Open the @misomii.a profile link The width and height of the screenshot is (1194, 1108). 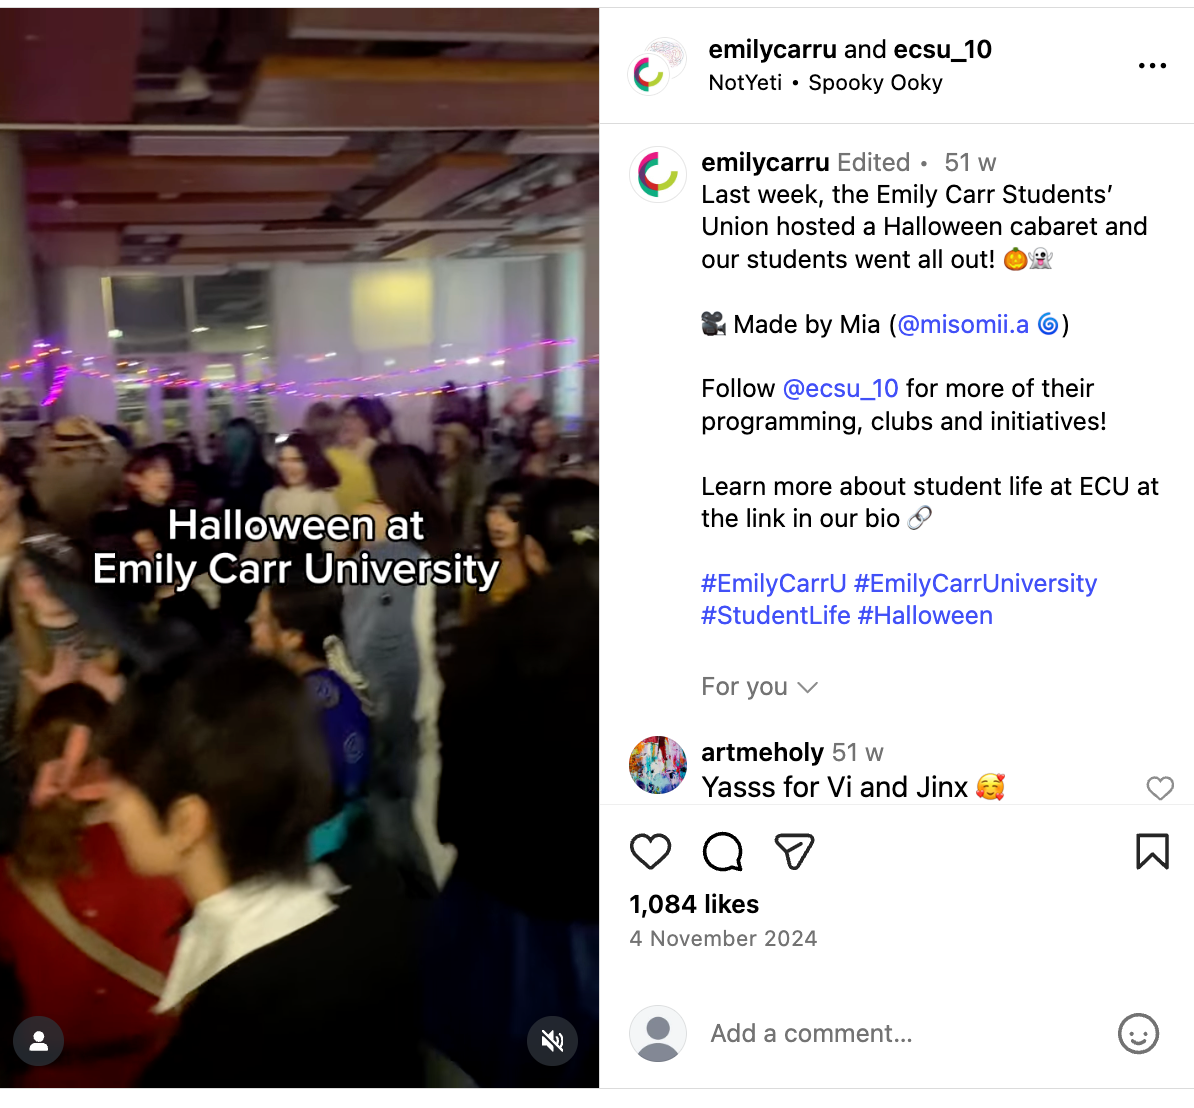click(x=963, y=324)
